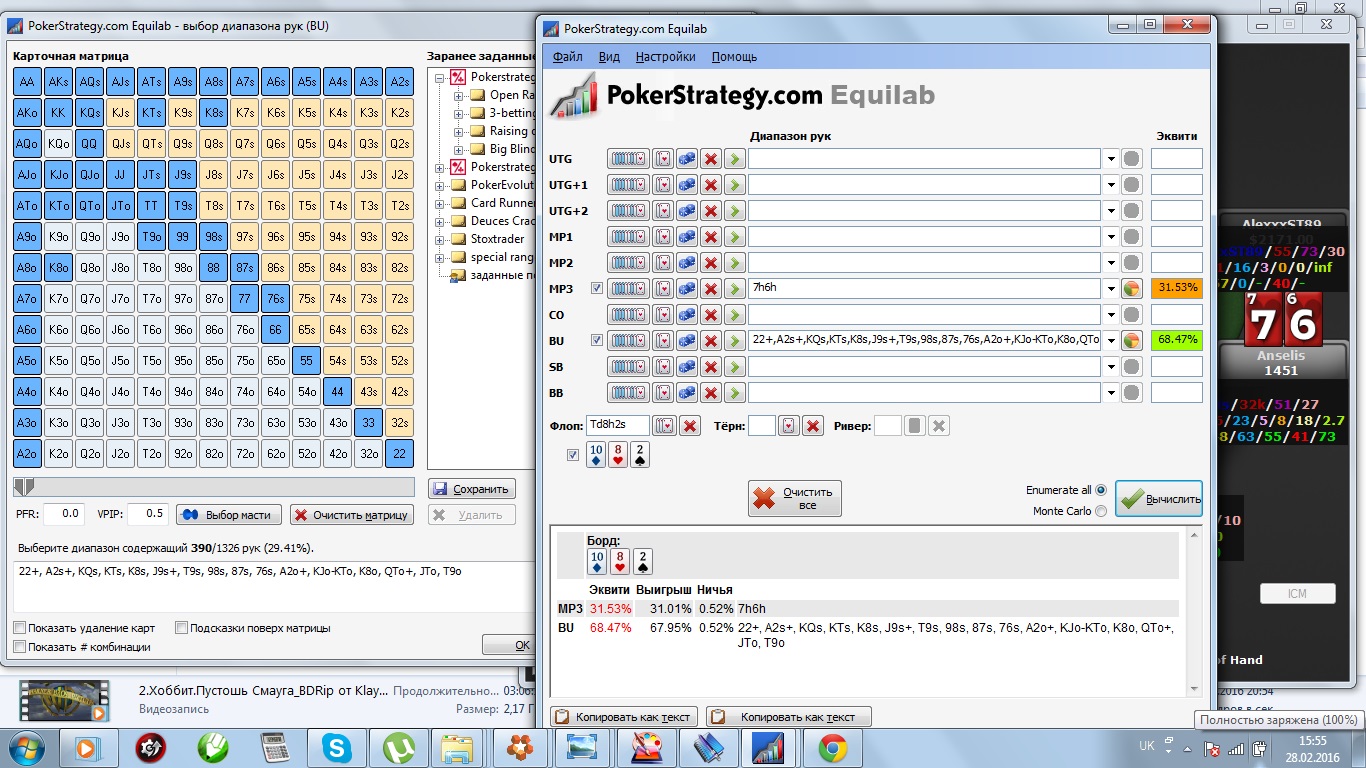Open Google Chrome from the taskbar
The image size is (1366, 768).
(832, 748)
